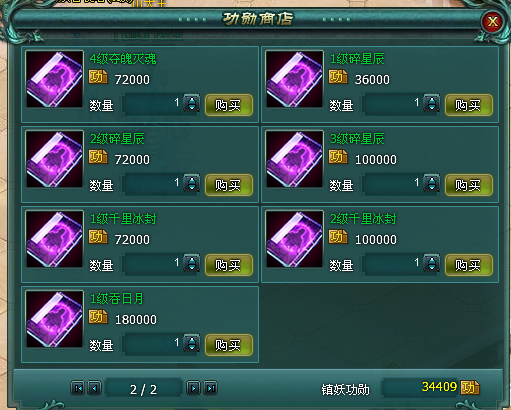Click the 2级千里冰封 skill book icon

tap(294, 239)
